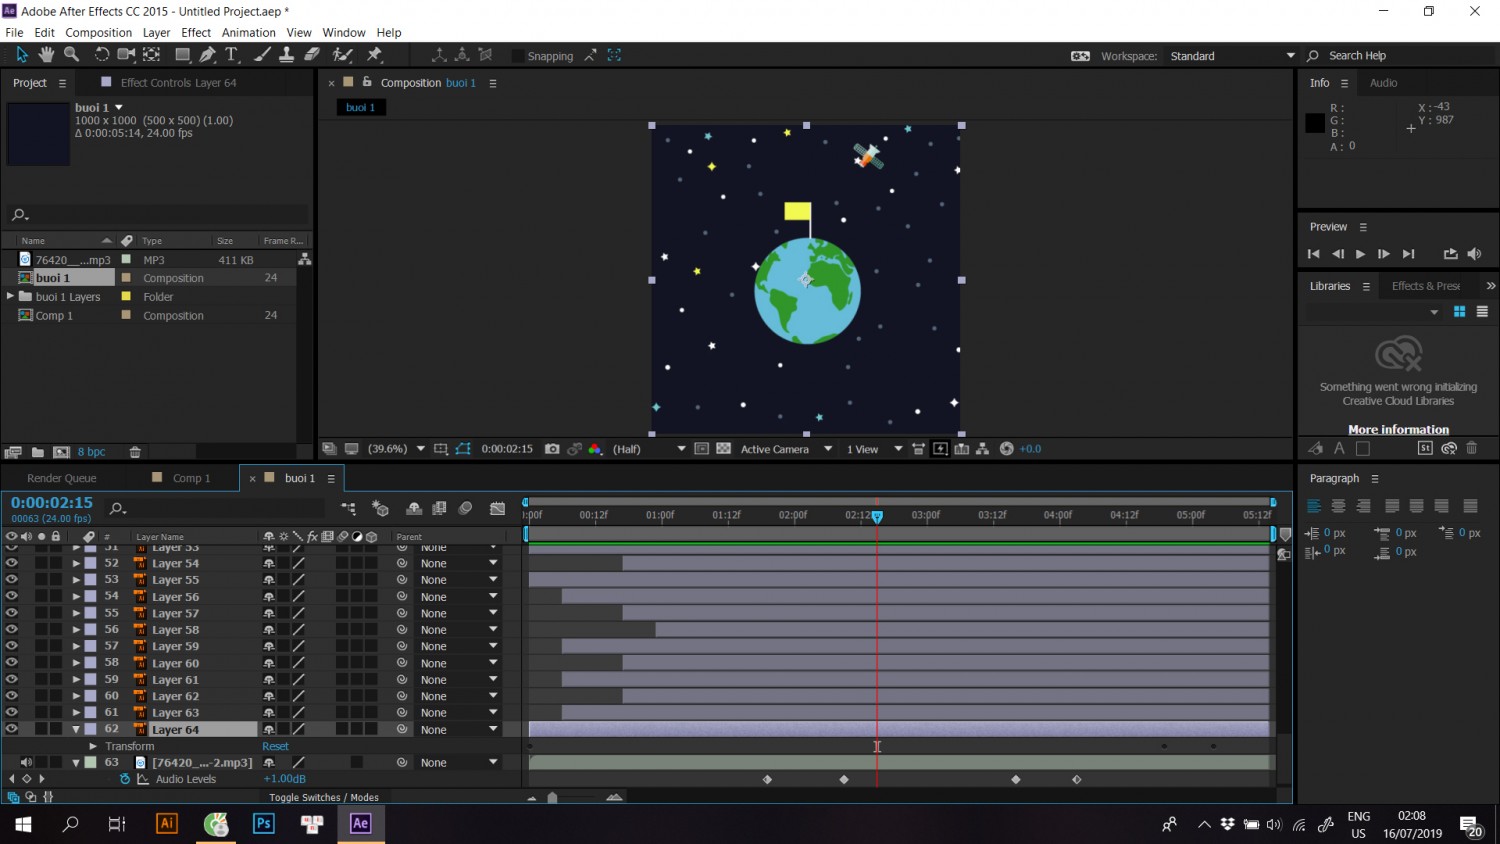Hide Layer 58 with its eye toggle
The width and height of the screenshot is (1500, 844).
click(x=12, y=630)
